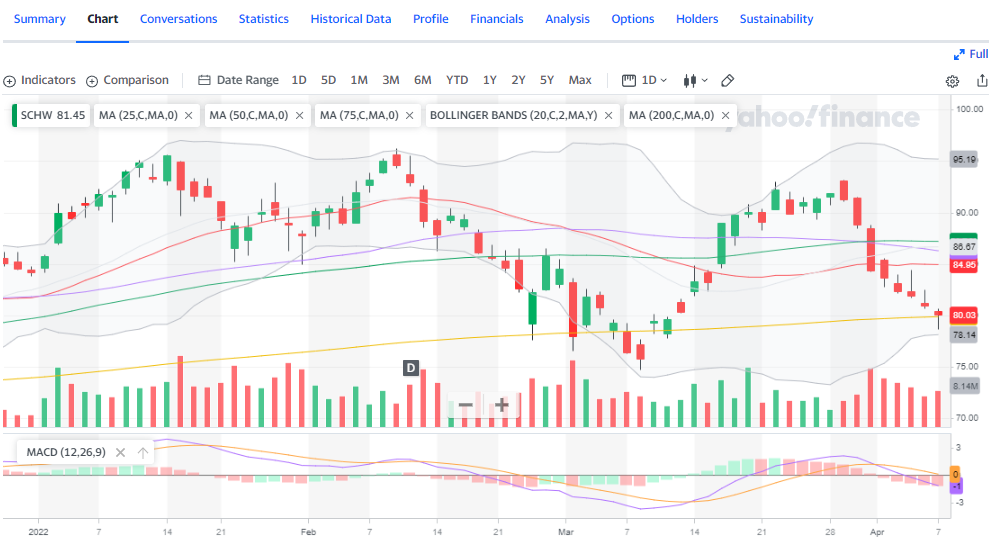Open the Indicators menu

40,80
